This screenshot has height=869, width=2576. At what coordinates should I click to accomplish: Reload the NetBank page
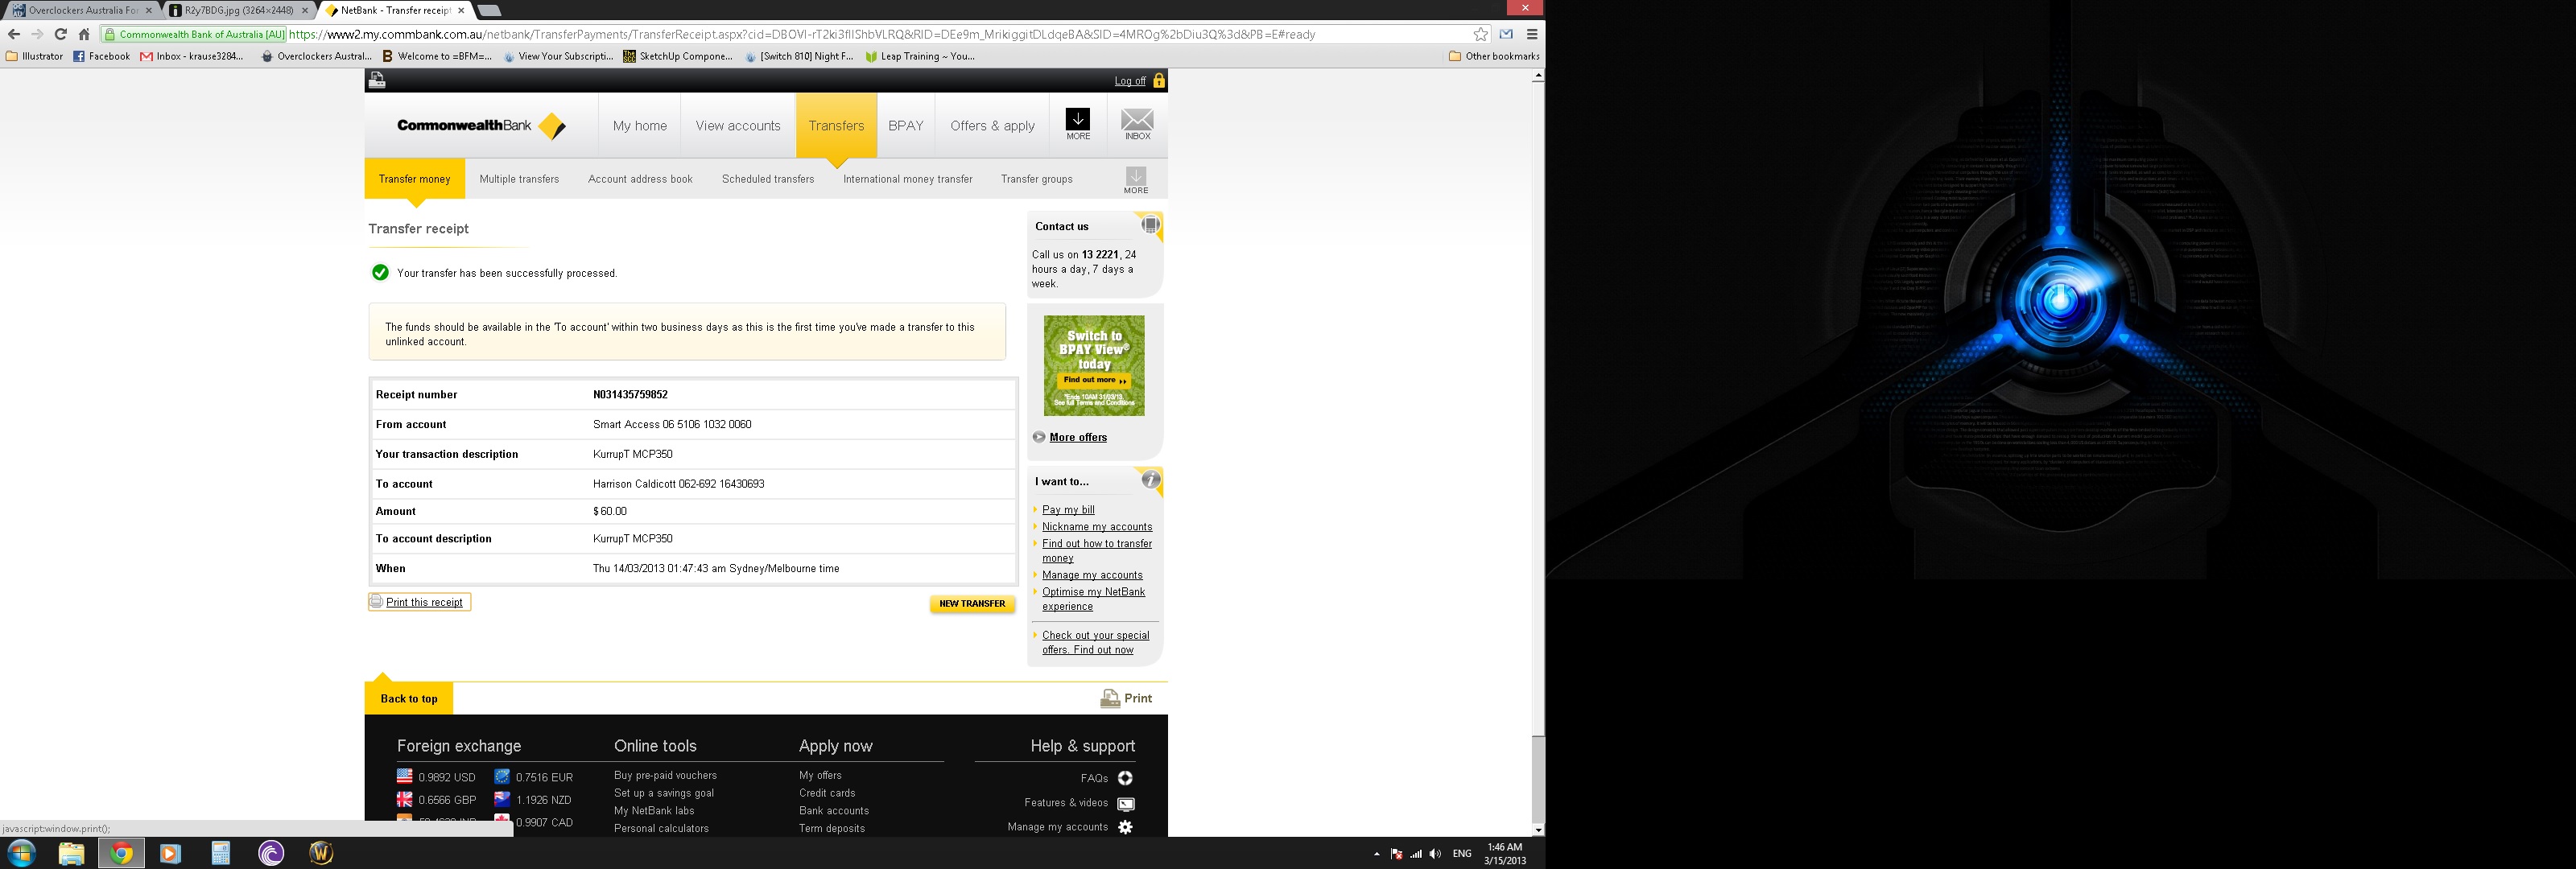(x=60, y=34)
